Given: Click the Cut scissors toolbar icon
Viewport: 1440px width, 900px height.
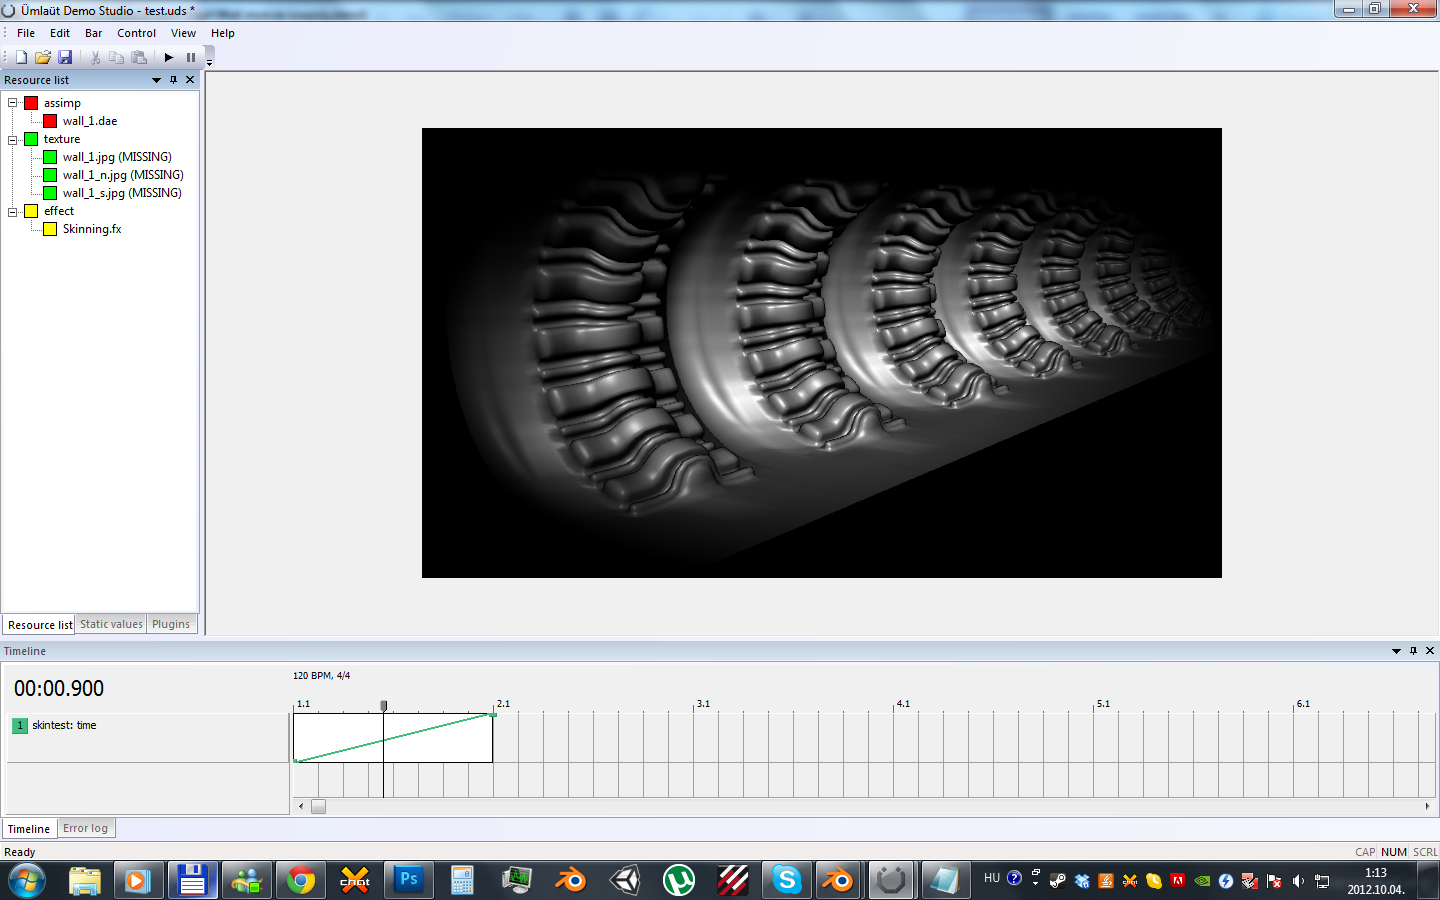Looking at the screenshot, I should pyautogui.click(x=95, y=57).
